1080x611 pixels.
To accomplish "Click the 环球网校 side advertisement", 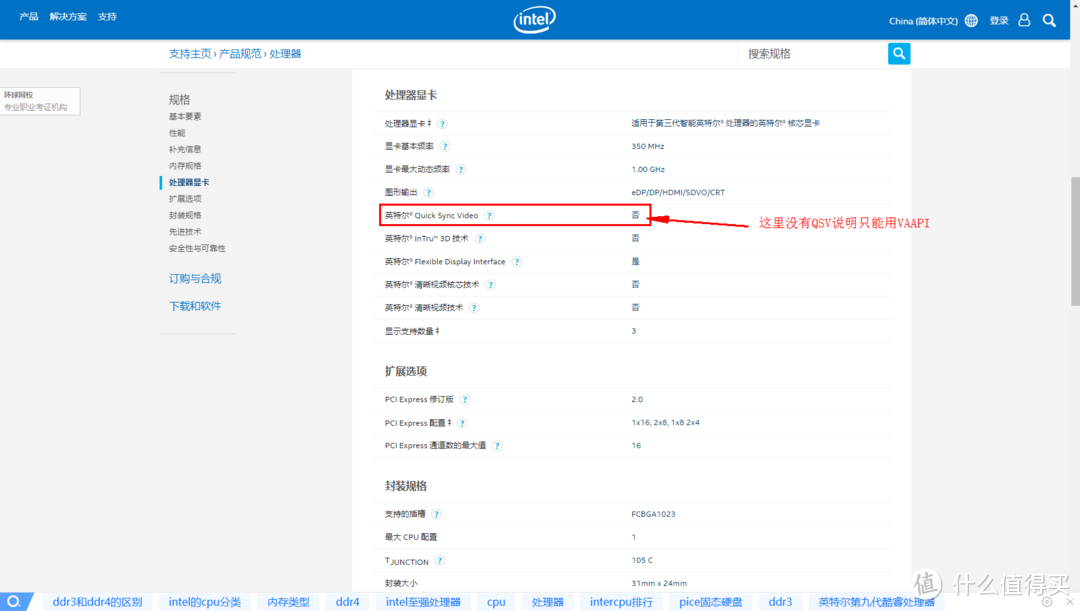I will [40, 101].
